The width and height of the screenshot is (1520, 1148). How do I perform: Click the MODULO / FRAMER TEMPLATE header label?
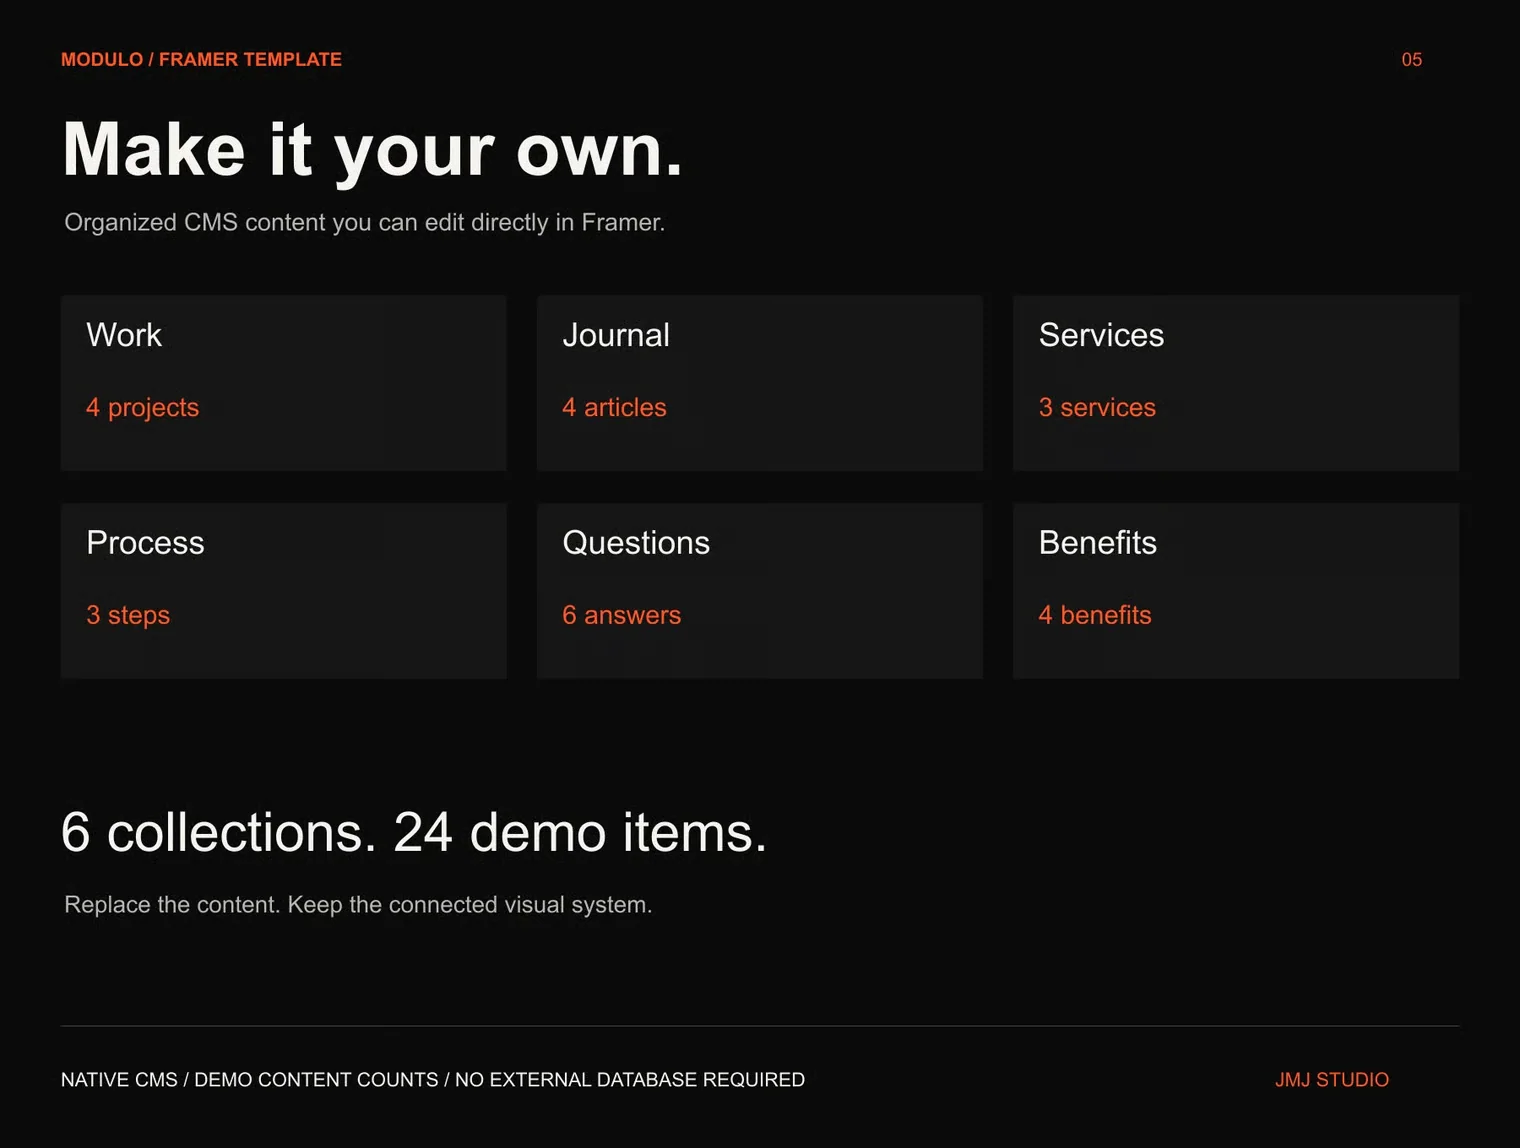tap(201, 60)
